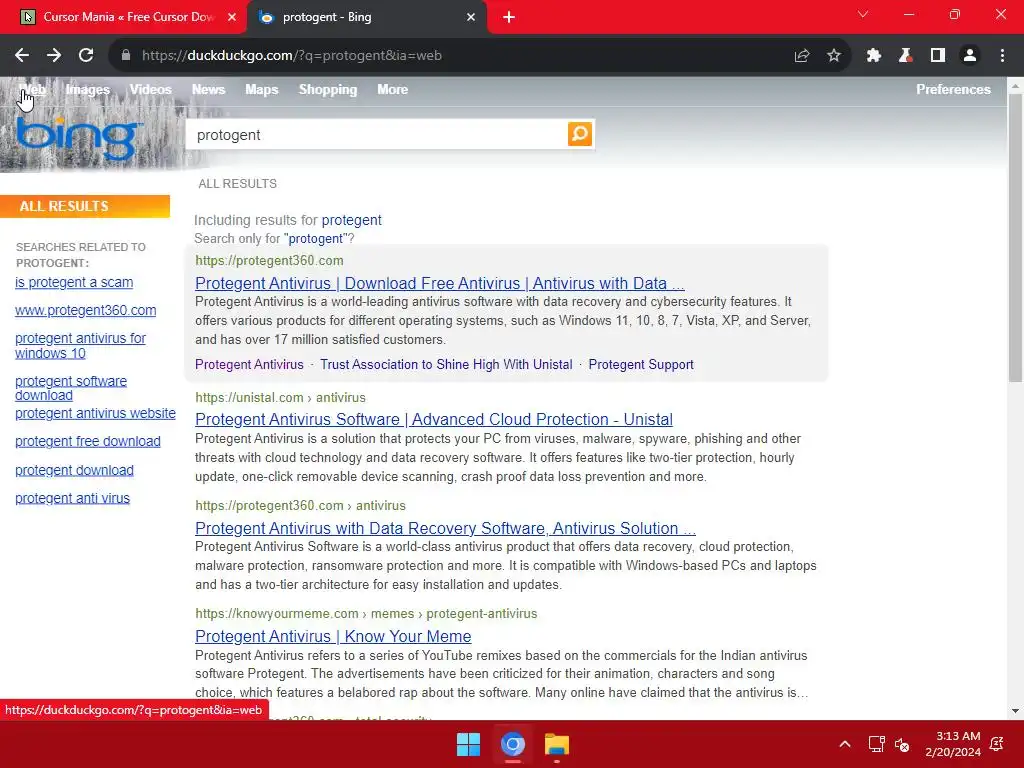This screenshot has width=1024, height=768.
Task: Open 'protegent free download' related link
Action: [x=88, y=441]
